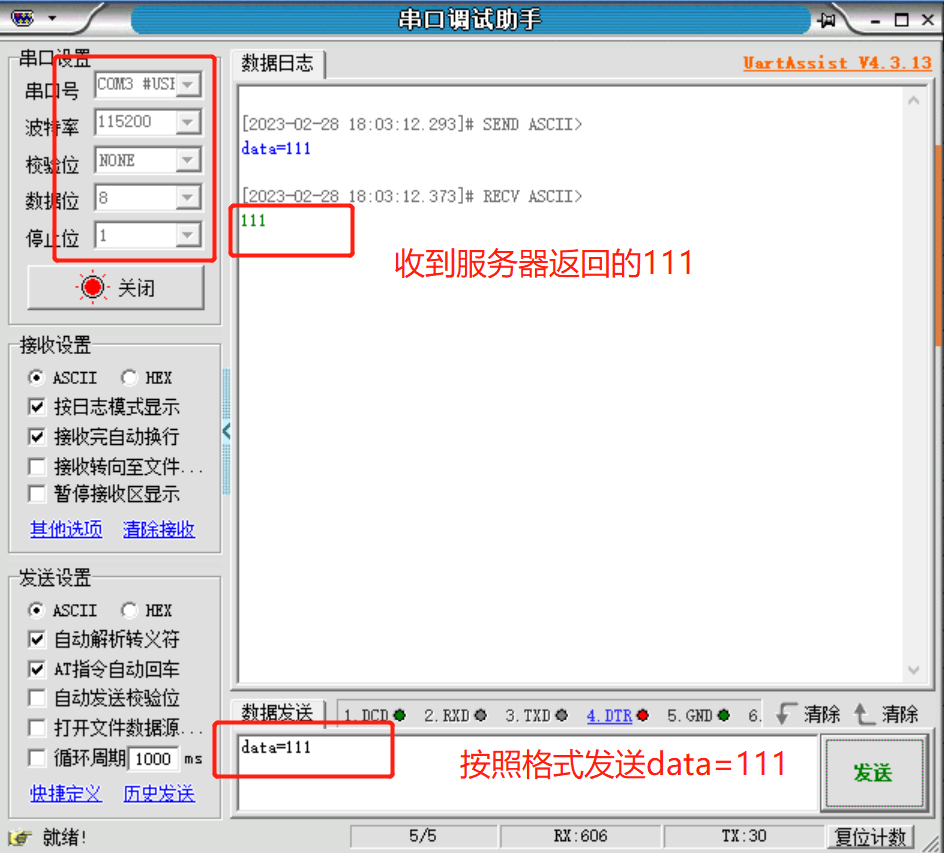Viewport: 944px width, 853px height.
Task: Toggle the red DTR indicator light
Action: (x=642, y=715)
